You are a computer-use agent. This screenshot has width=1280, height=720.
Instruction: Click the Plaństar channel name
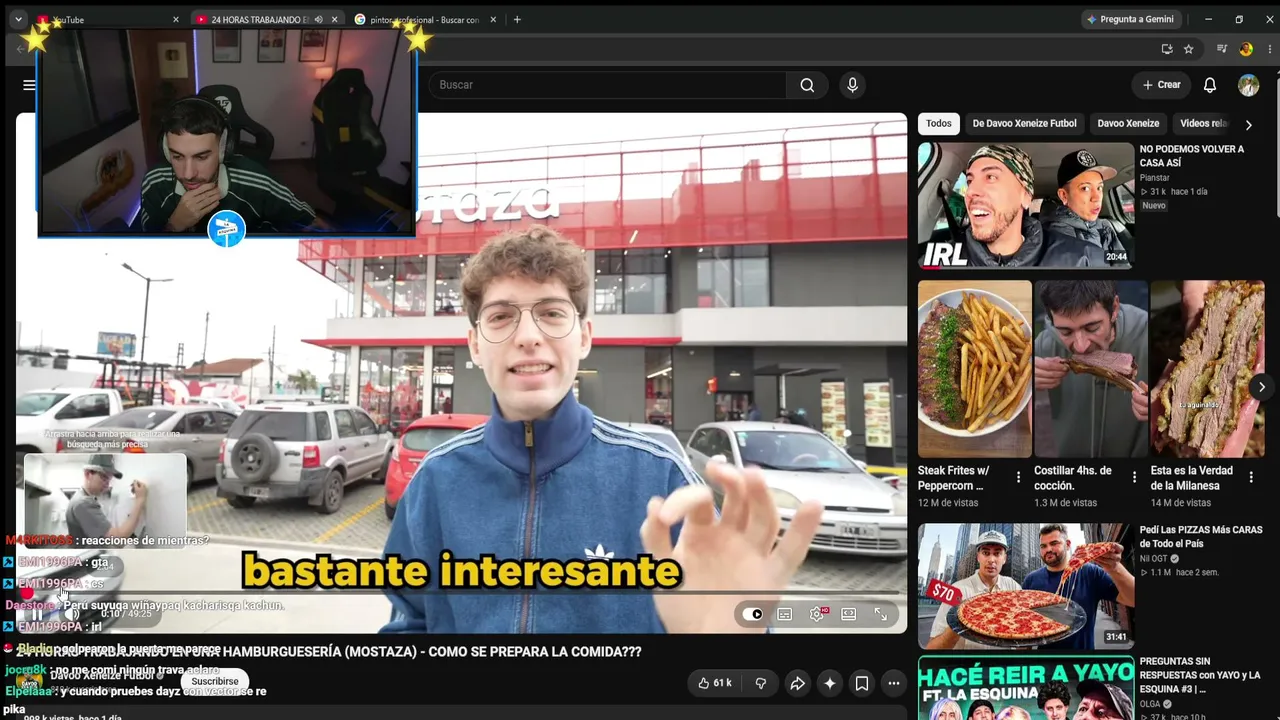tap(1155, 178)
